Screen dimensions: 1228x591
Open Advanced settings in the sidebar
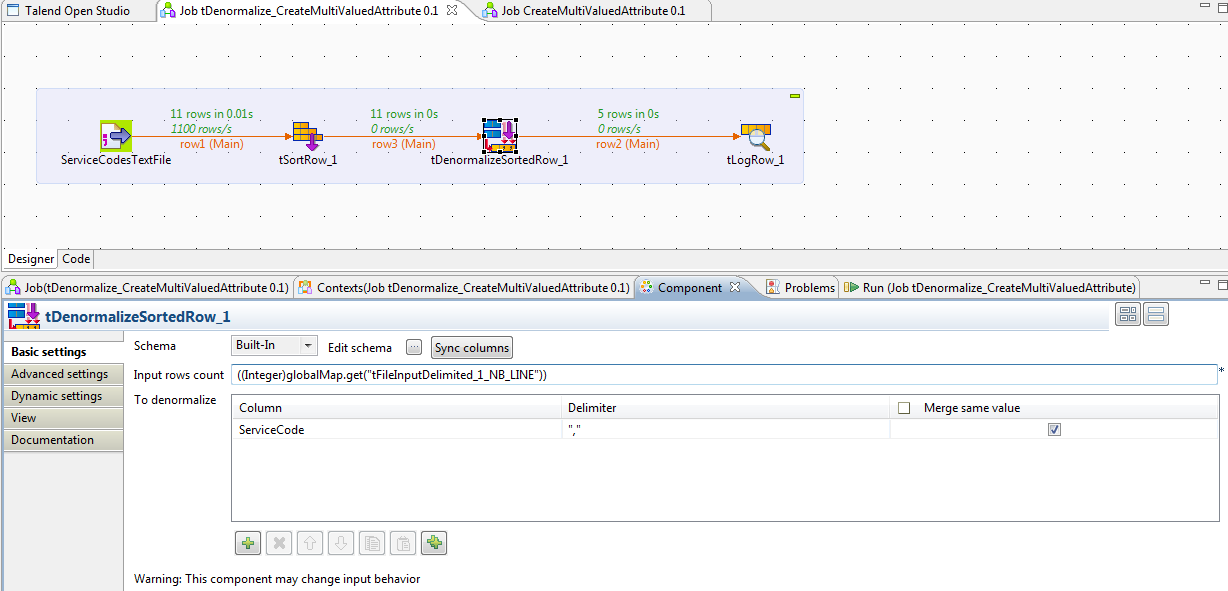tap(61, 374)
